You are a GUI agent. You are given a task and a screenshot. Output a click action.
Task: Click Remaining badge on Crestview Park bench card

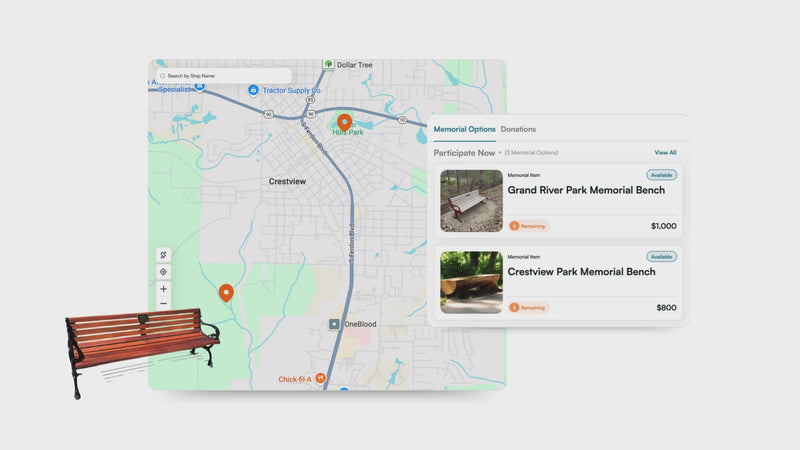(529, 308)
